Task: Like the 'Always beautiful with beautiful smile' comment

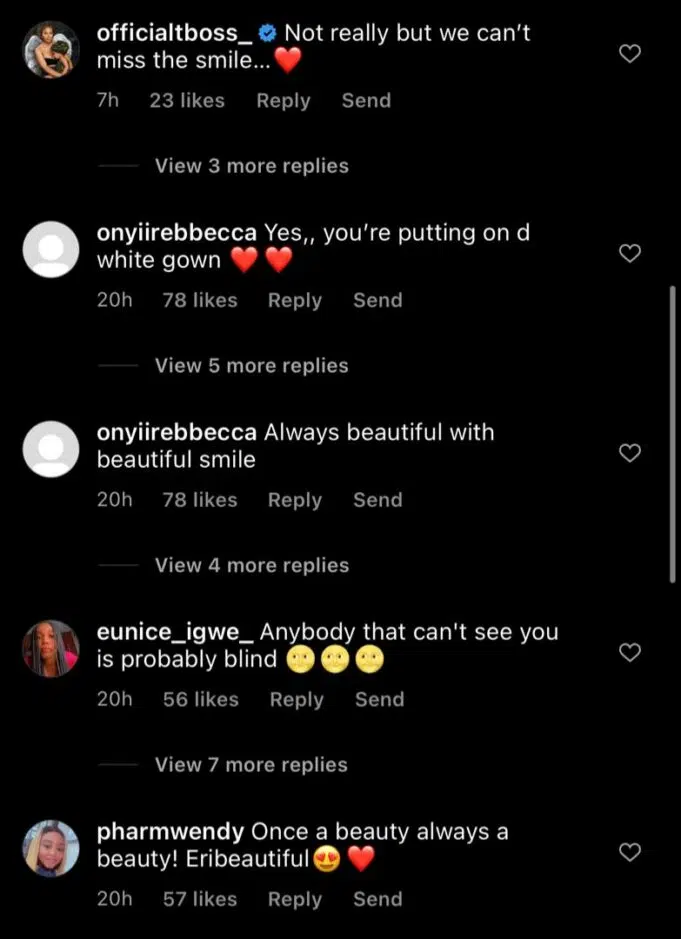Action: pos(630,453)
